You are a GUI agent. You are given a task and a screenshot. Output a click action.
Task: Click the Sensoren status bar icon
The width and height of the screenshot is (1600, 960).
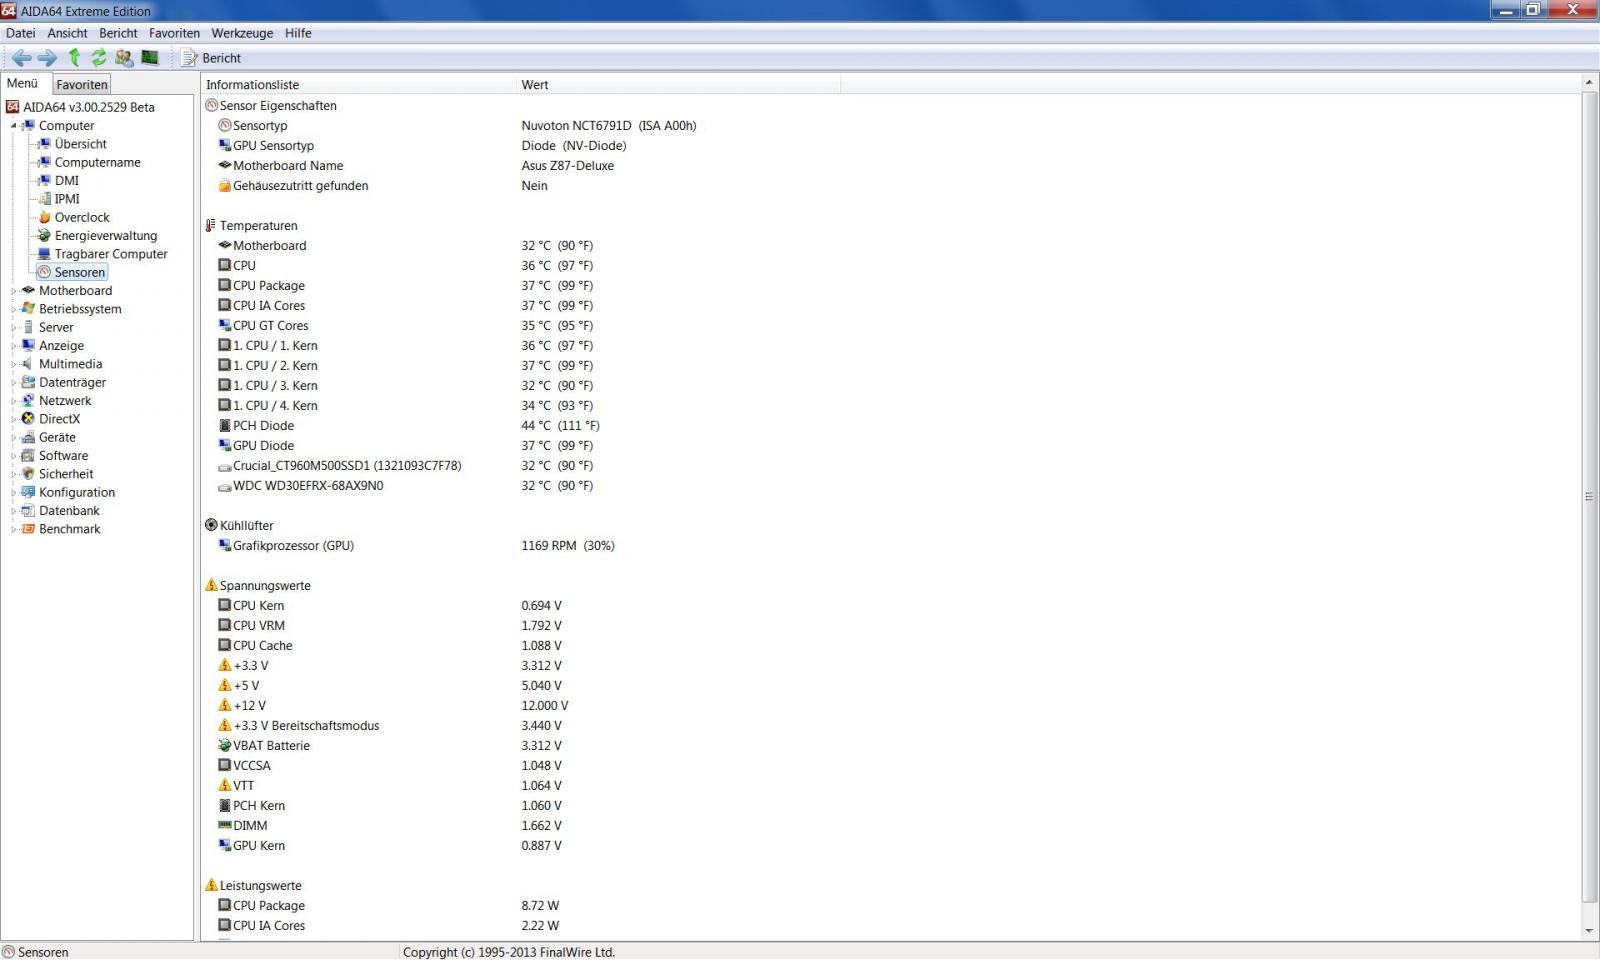(9, 952)
